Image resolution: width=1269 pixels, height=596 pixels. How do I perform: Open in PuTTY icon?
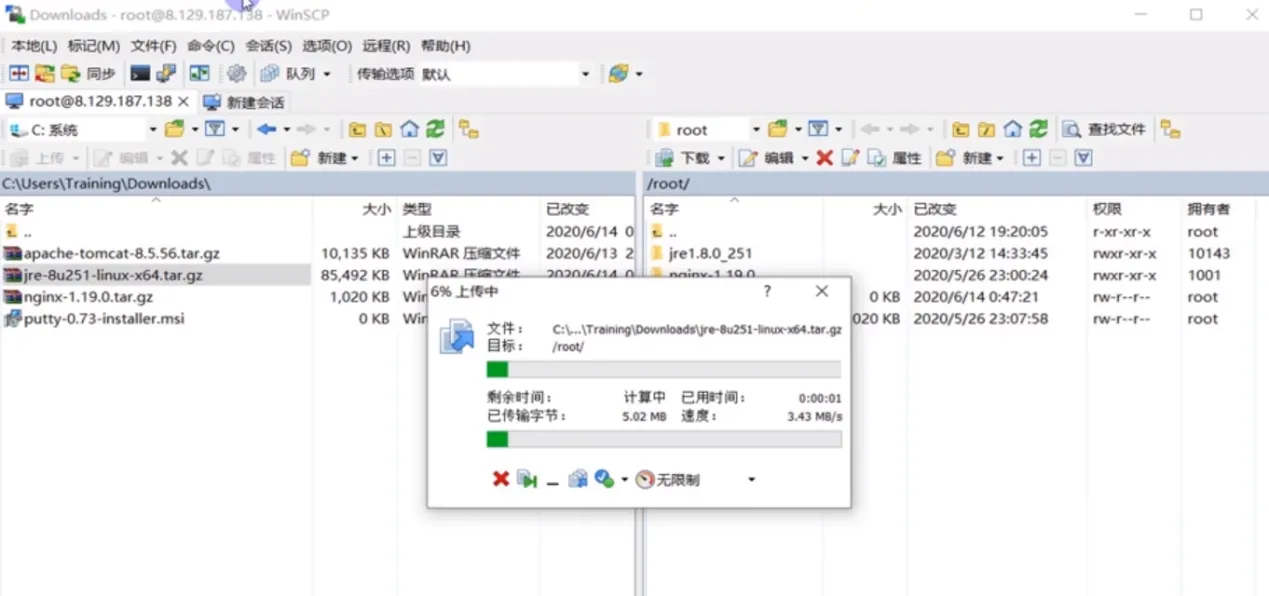[166, 74]
